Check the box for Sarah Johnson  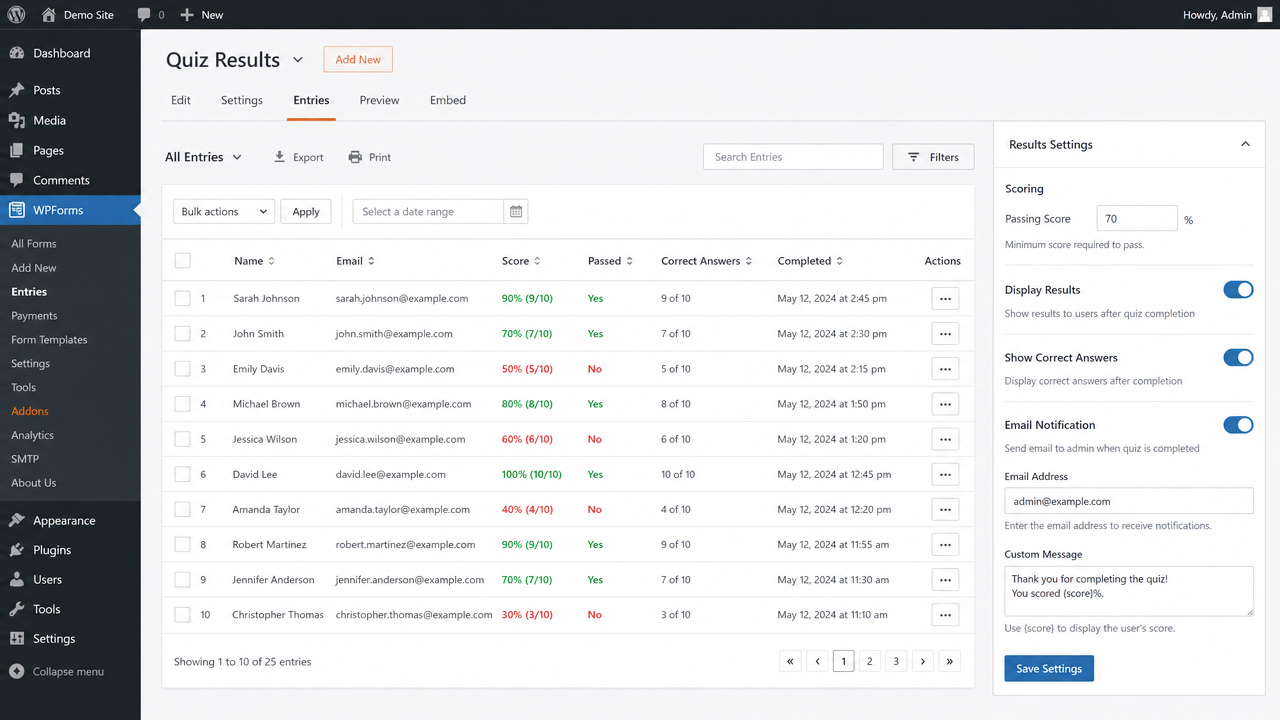tap(182, 298)
